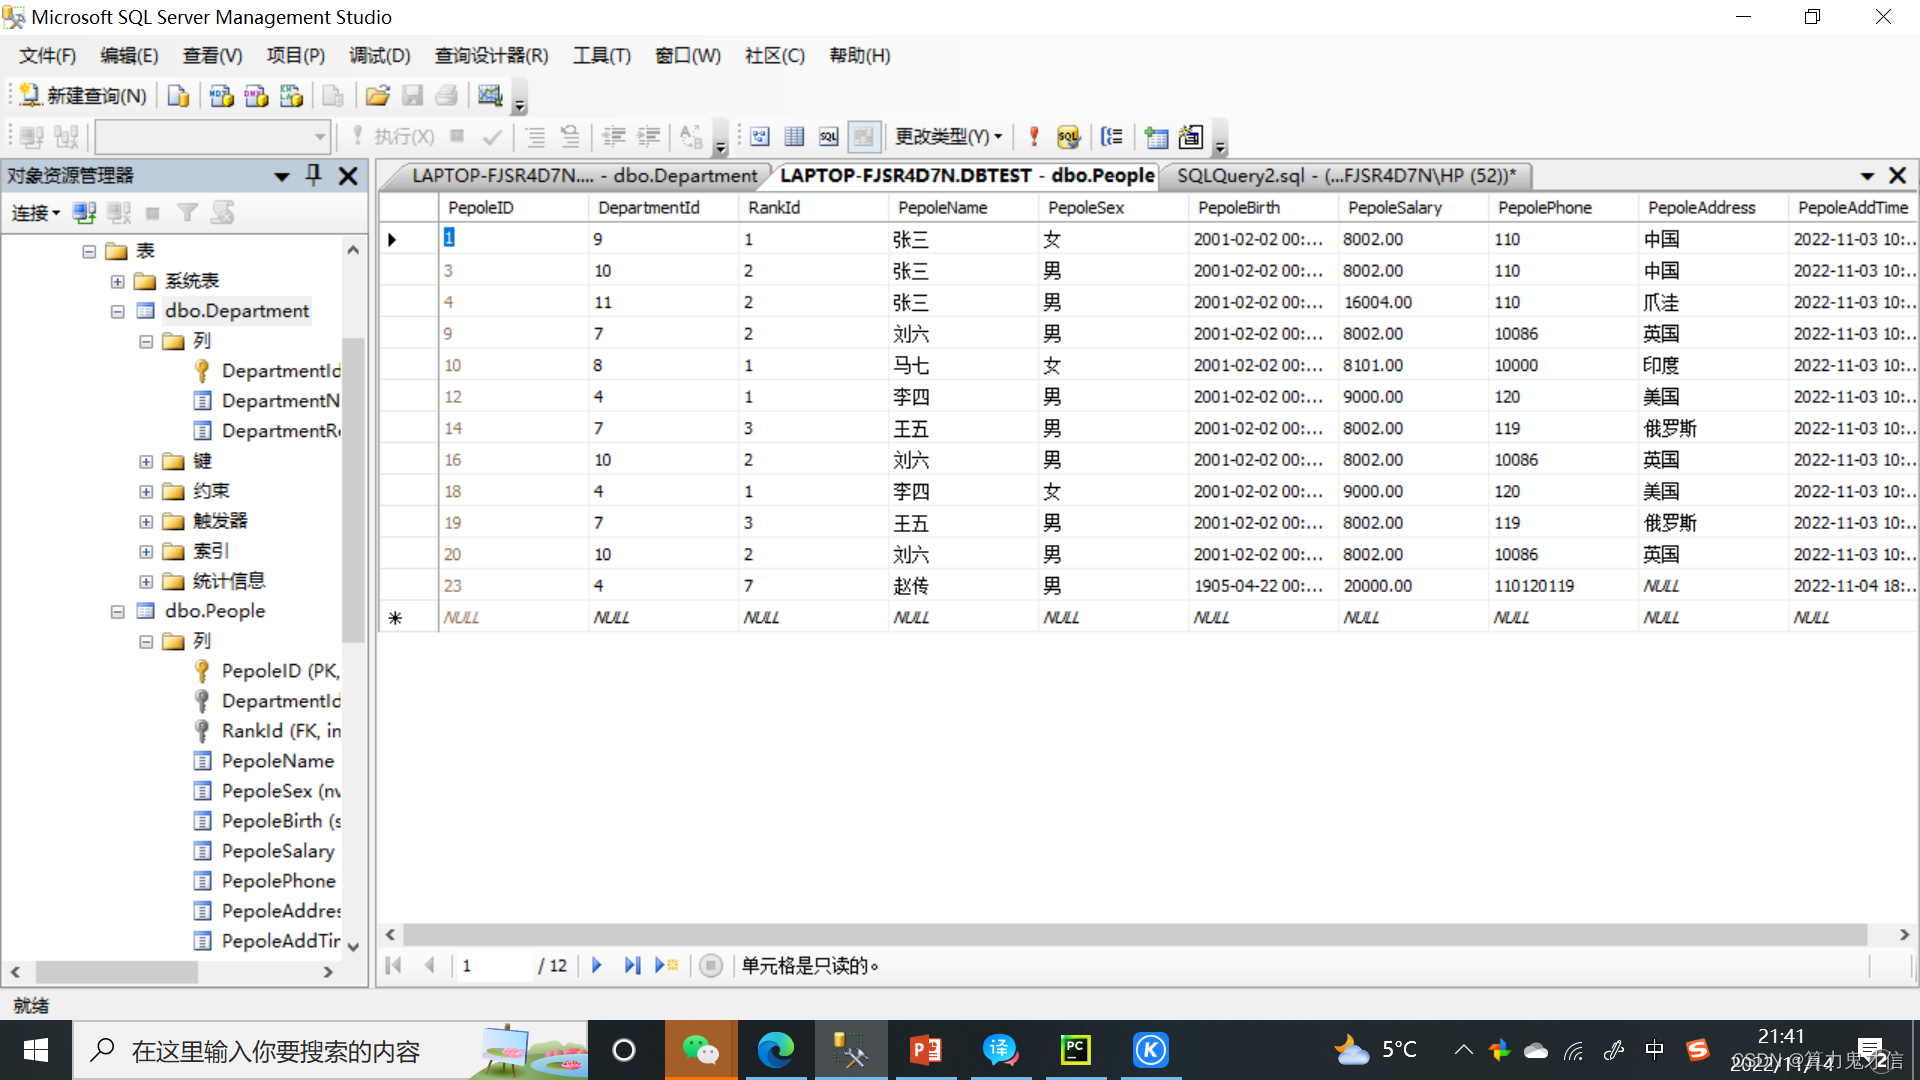
Task: Jump to last record in grid navigator
Action: click(632, 965)
